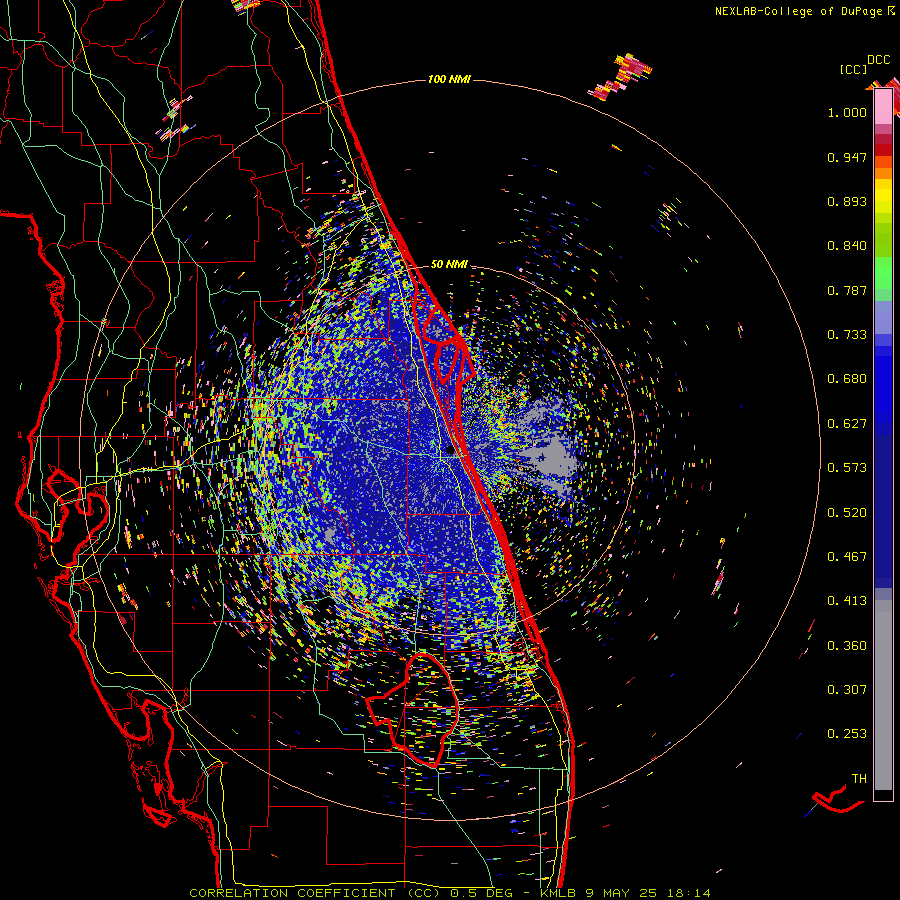Image resolution: width=900 pixels, height=900 pixels.
Task: Click the 0.520 value on the color scale
Action: (847, 513)
